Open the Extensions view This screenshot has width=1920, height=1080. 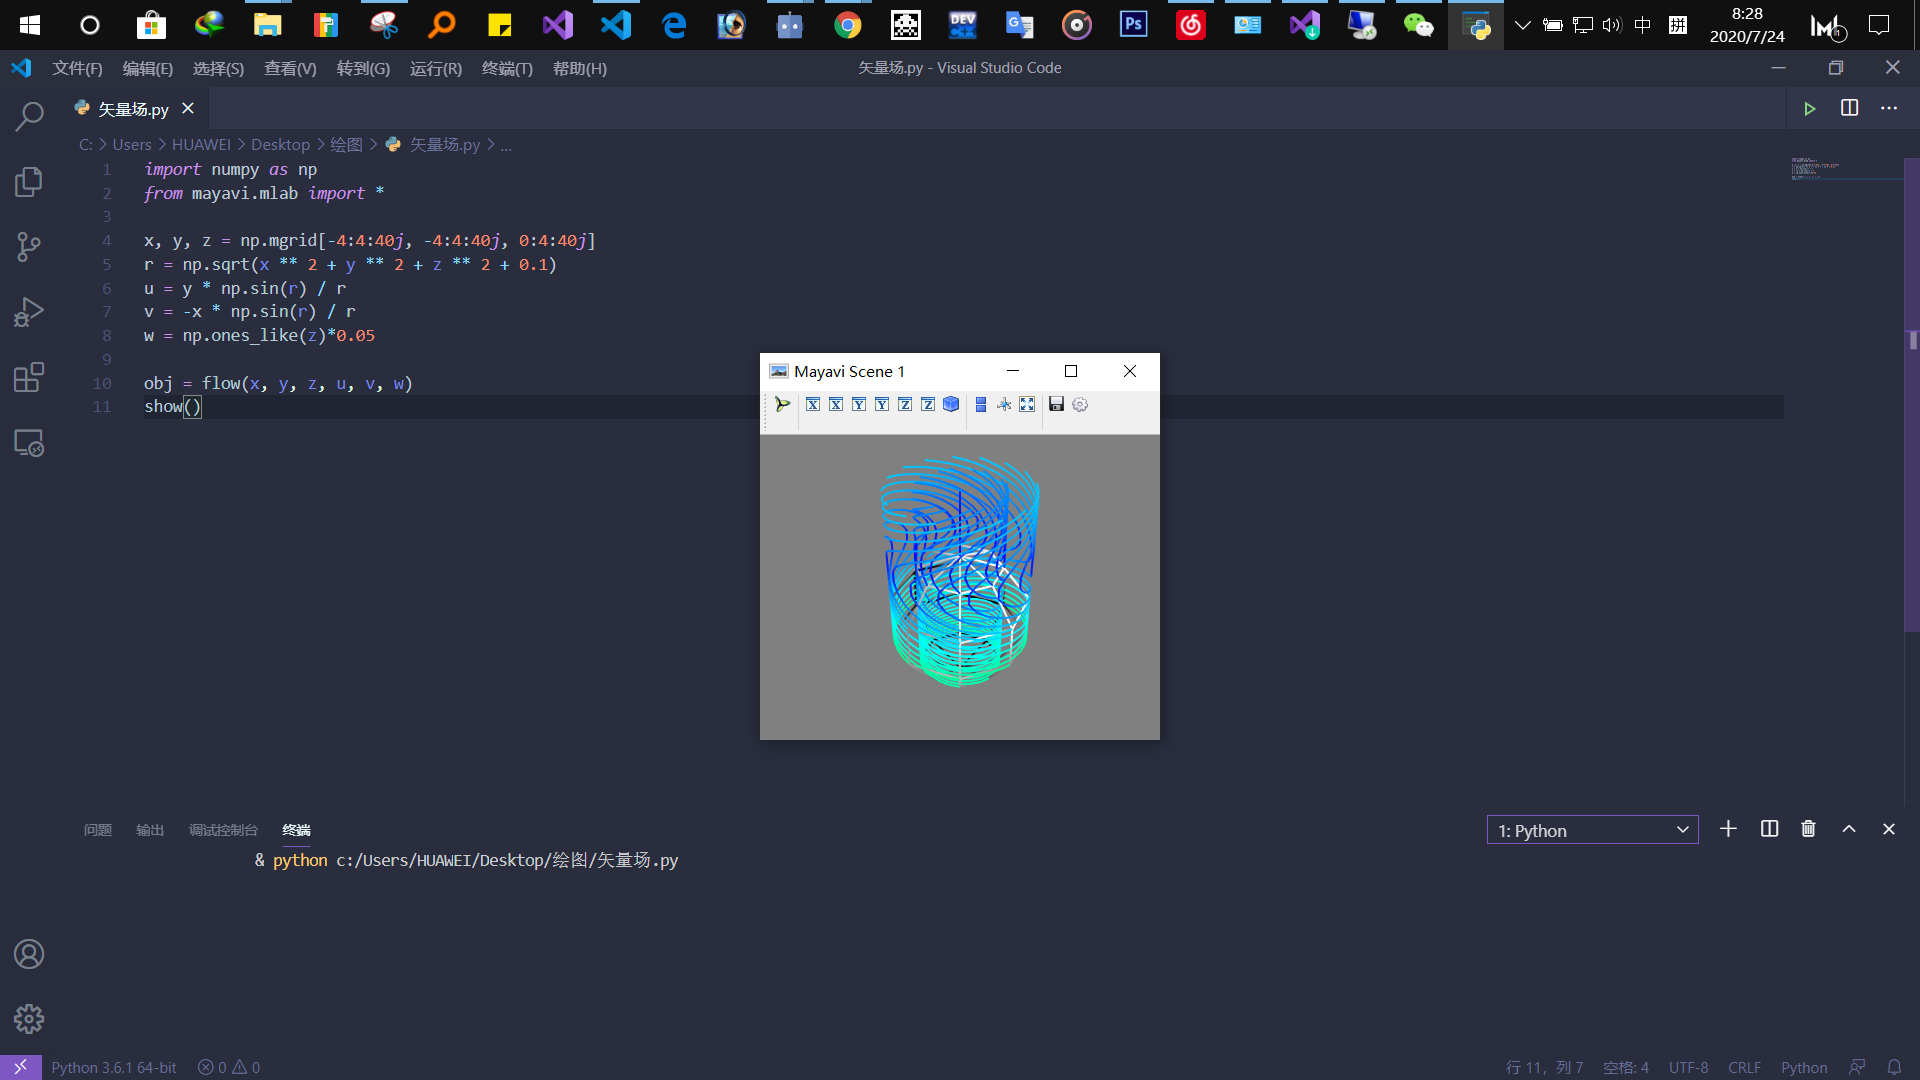[x=28, y=377]
